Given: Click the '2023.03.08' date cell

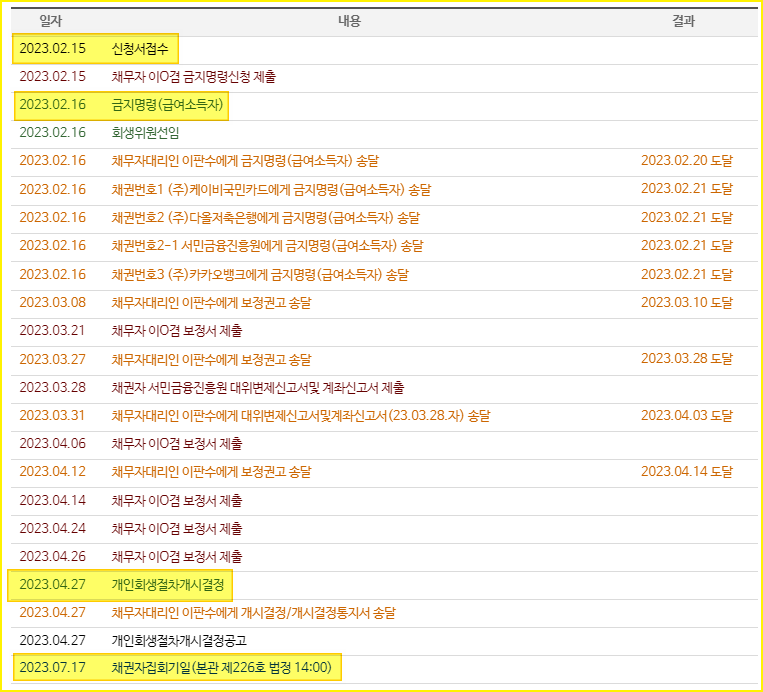Looking at the screenshot, I should (53, 303).
